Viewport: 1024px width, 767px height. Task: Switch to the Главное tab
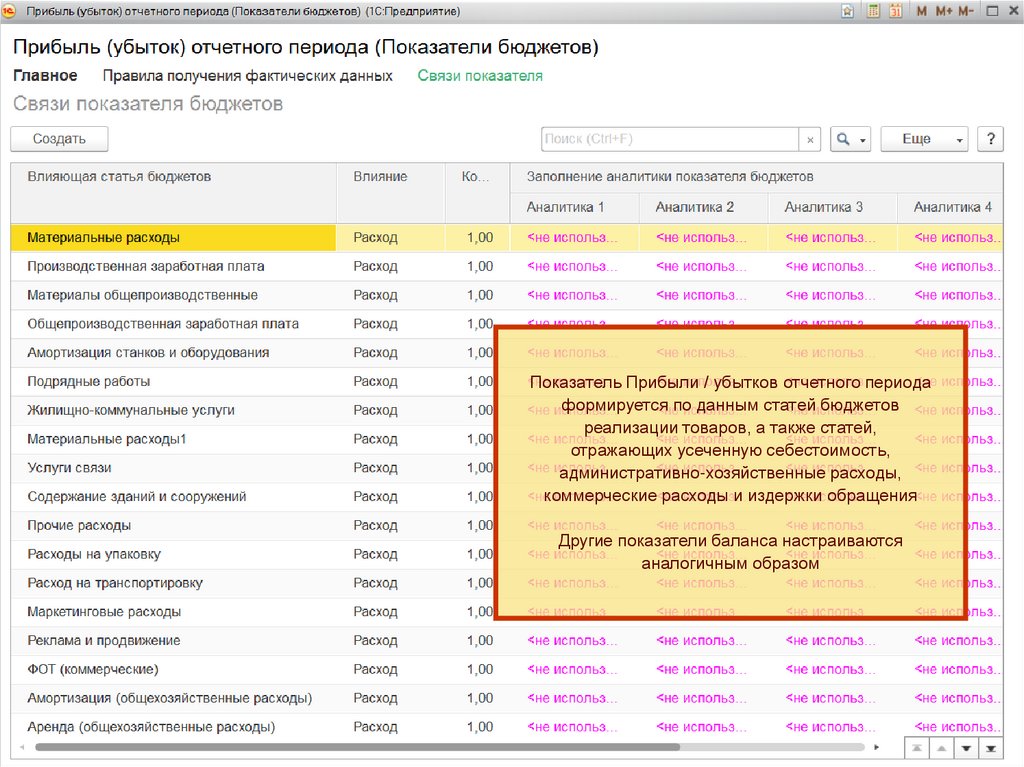(x=45, y=76)
